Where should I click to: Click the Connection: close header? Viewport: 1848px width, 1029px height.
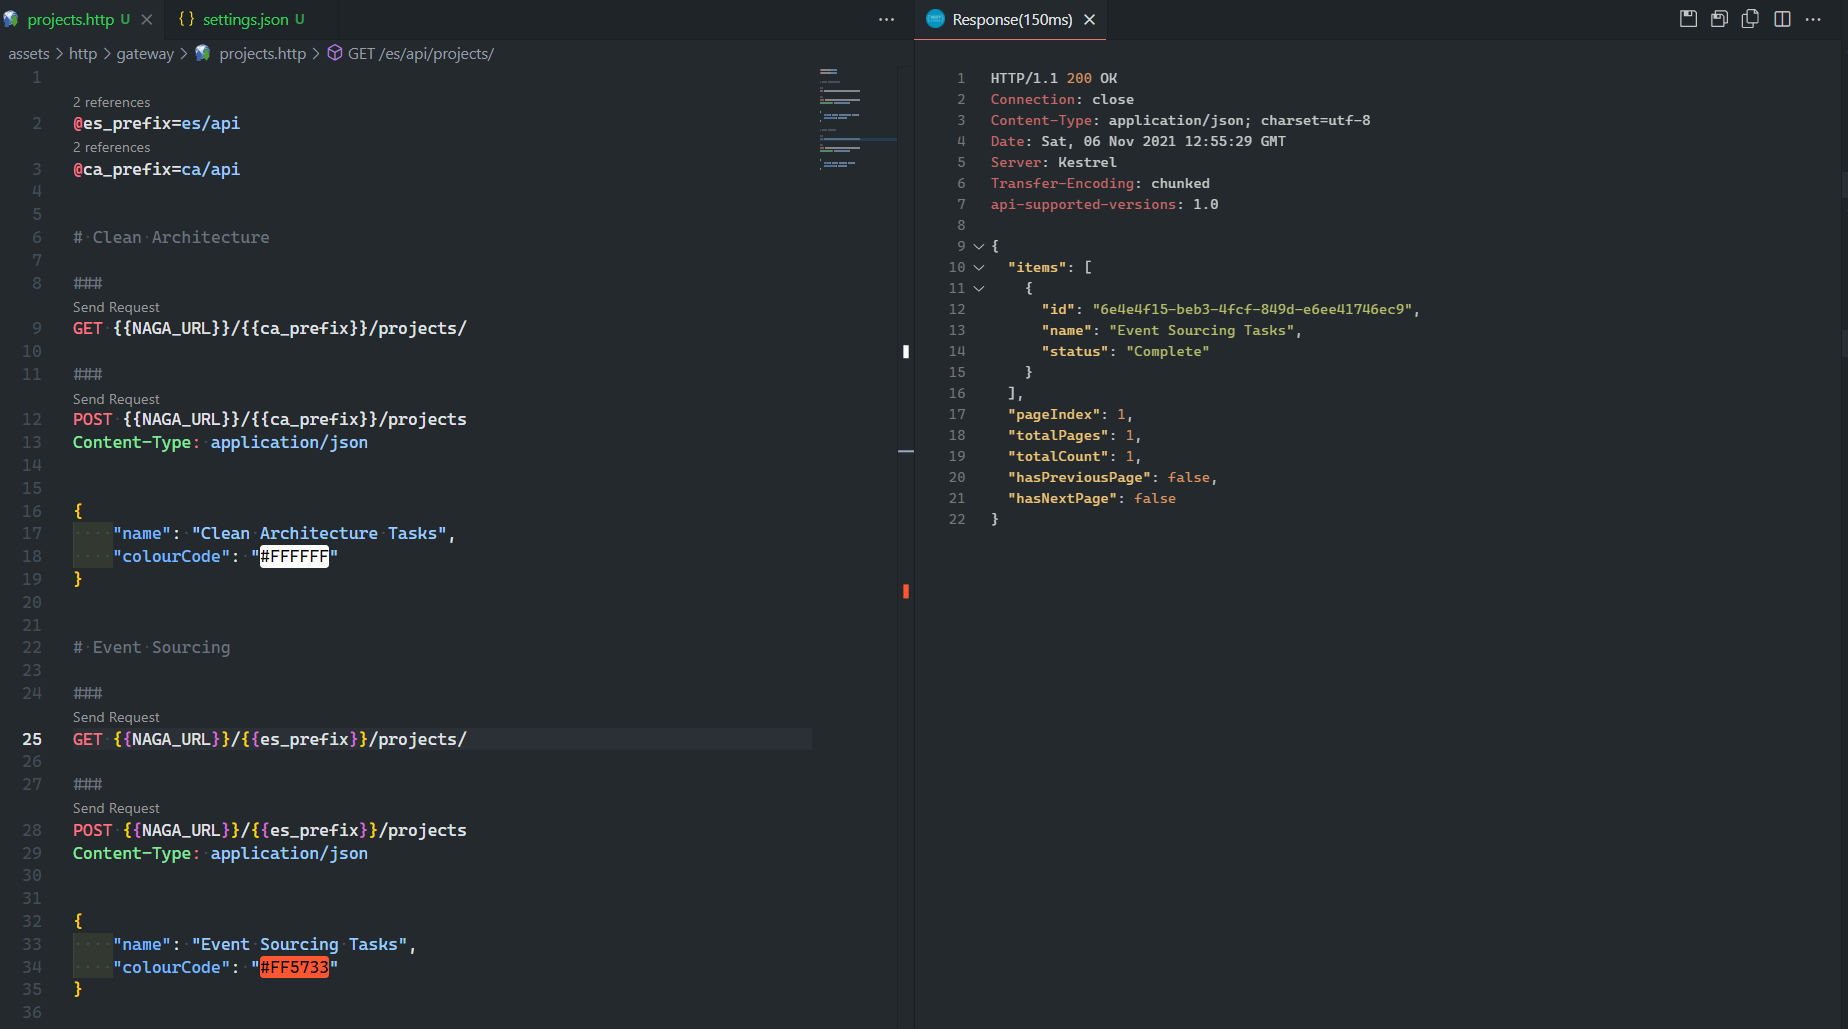click(1062, 99)
